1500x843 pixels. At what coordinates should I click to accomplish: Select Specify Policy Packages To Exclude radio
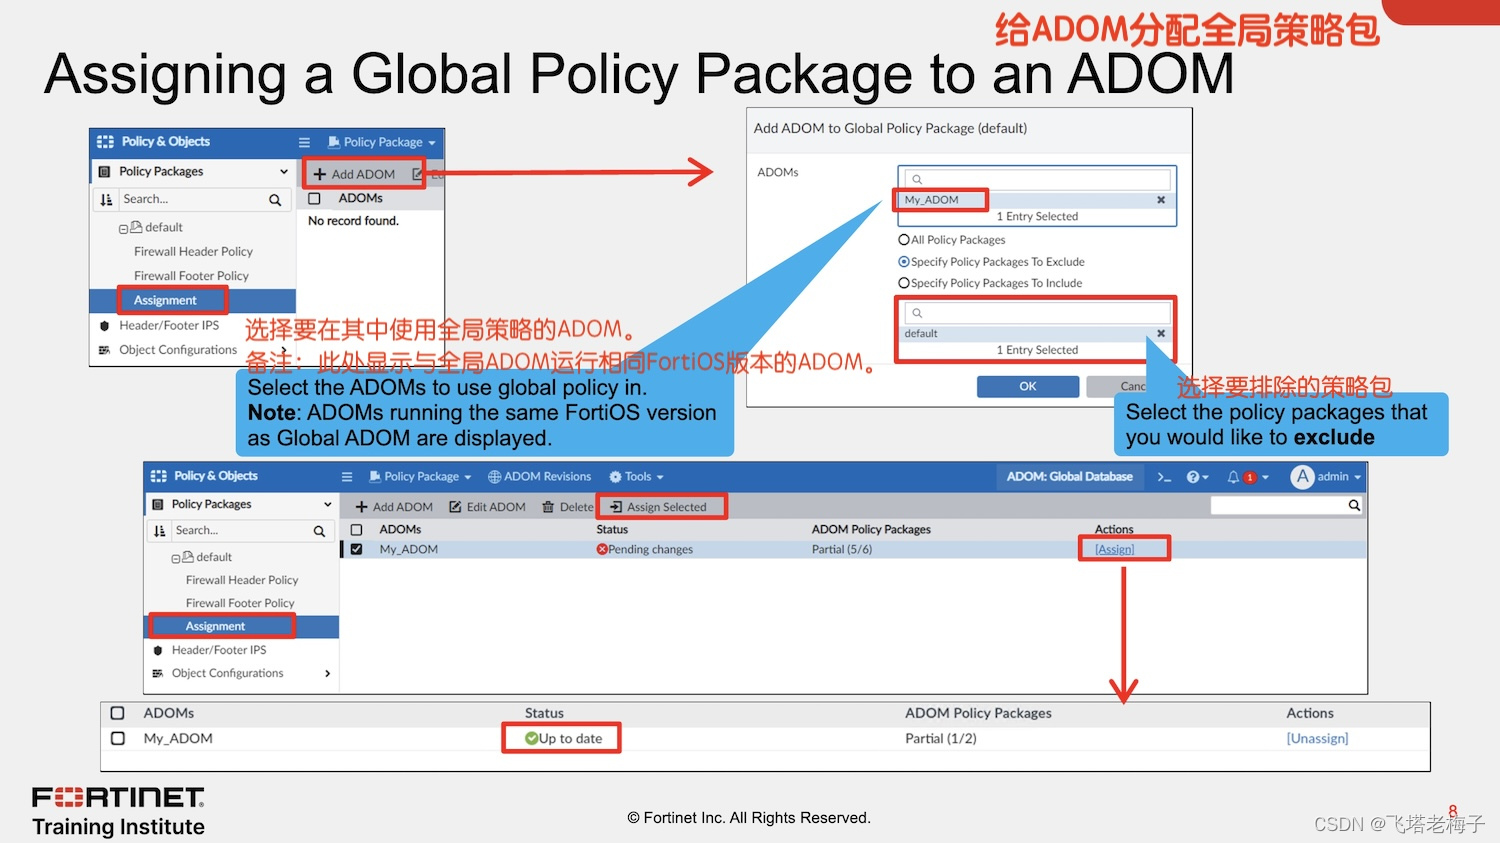904,262
